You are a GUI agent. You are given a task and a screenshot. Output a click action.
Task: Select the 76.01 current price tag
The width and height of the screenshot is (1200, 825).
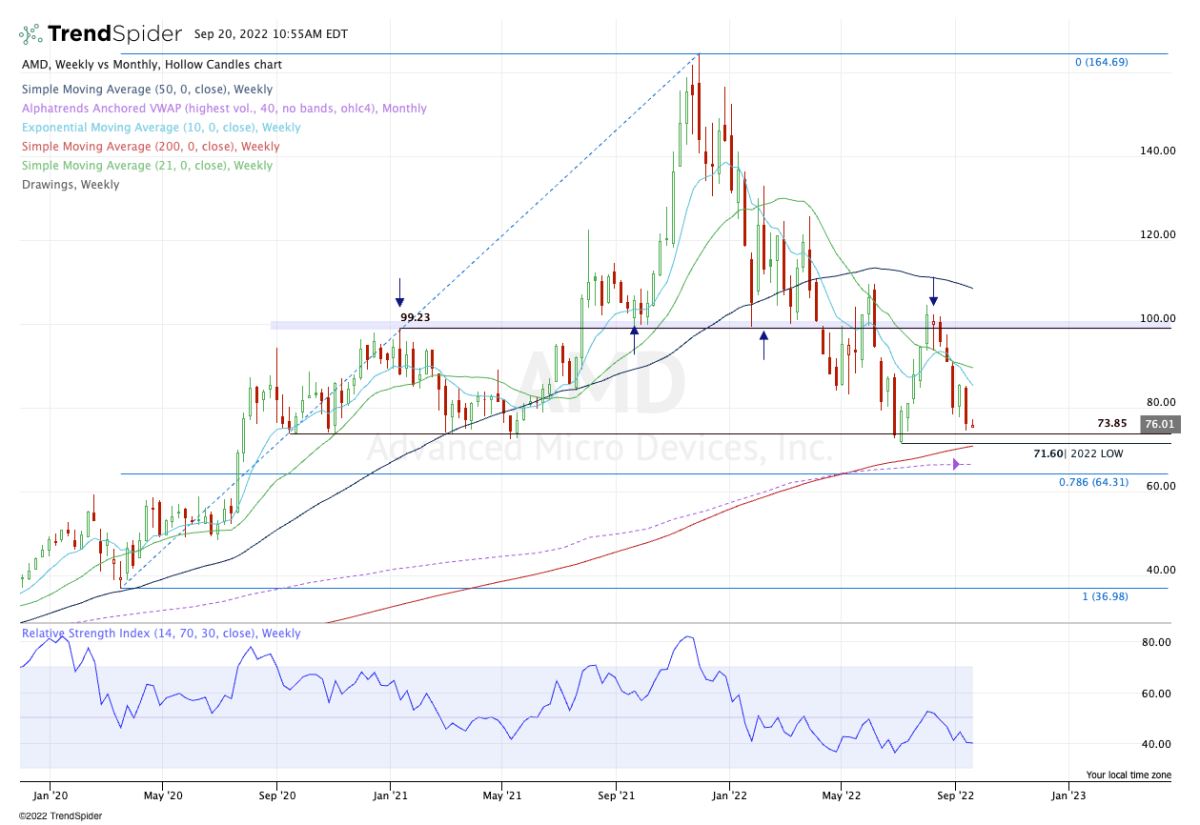point(1161,425)
